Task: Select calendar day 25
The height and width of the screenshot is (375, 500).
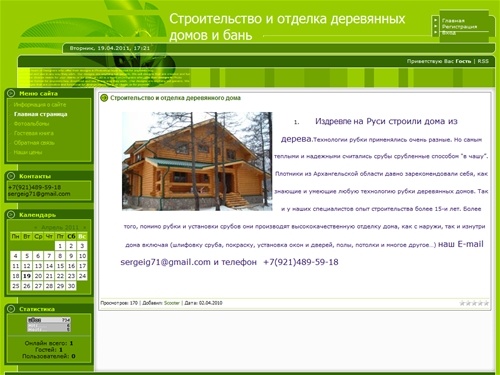Action: 16,286
